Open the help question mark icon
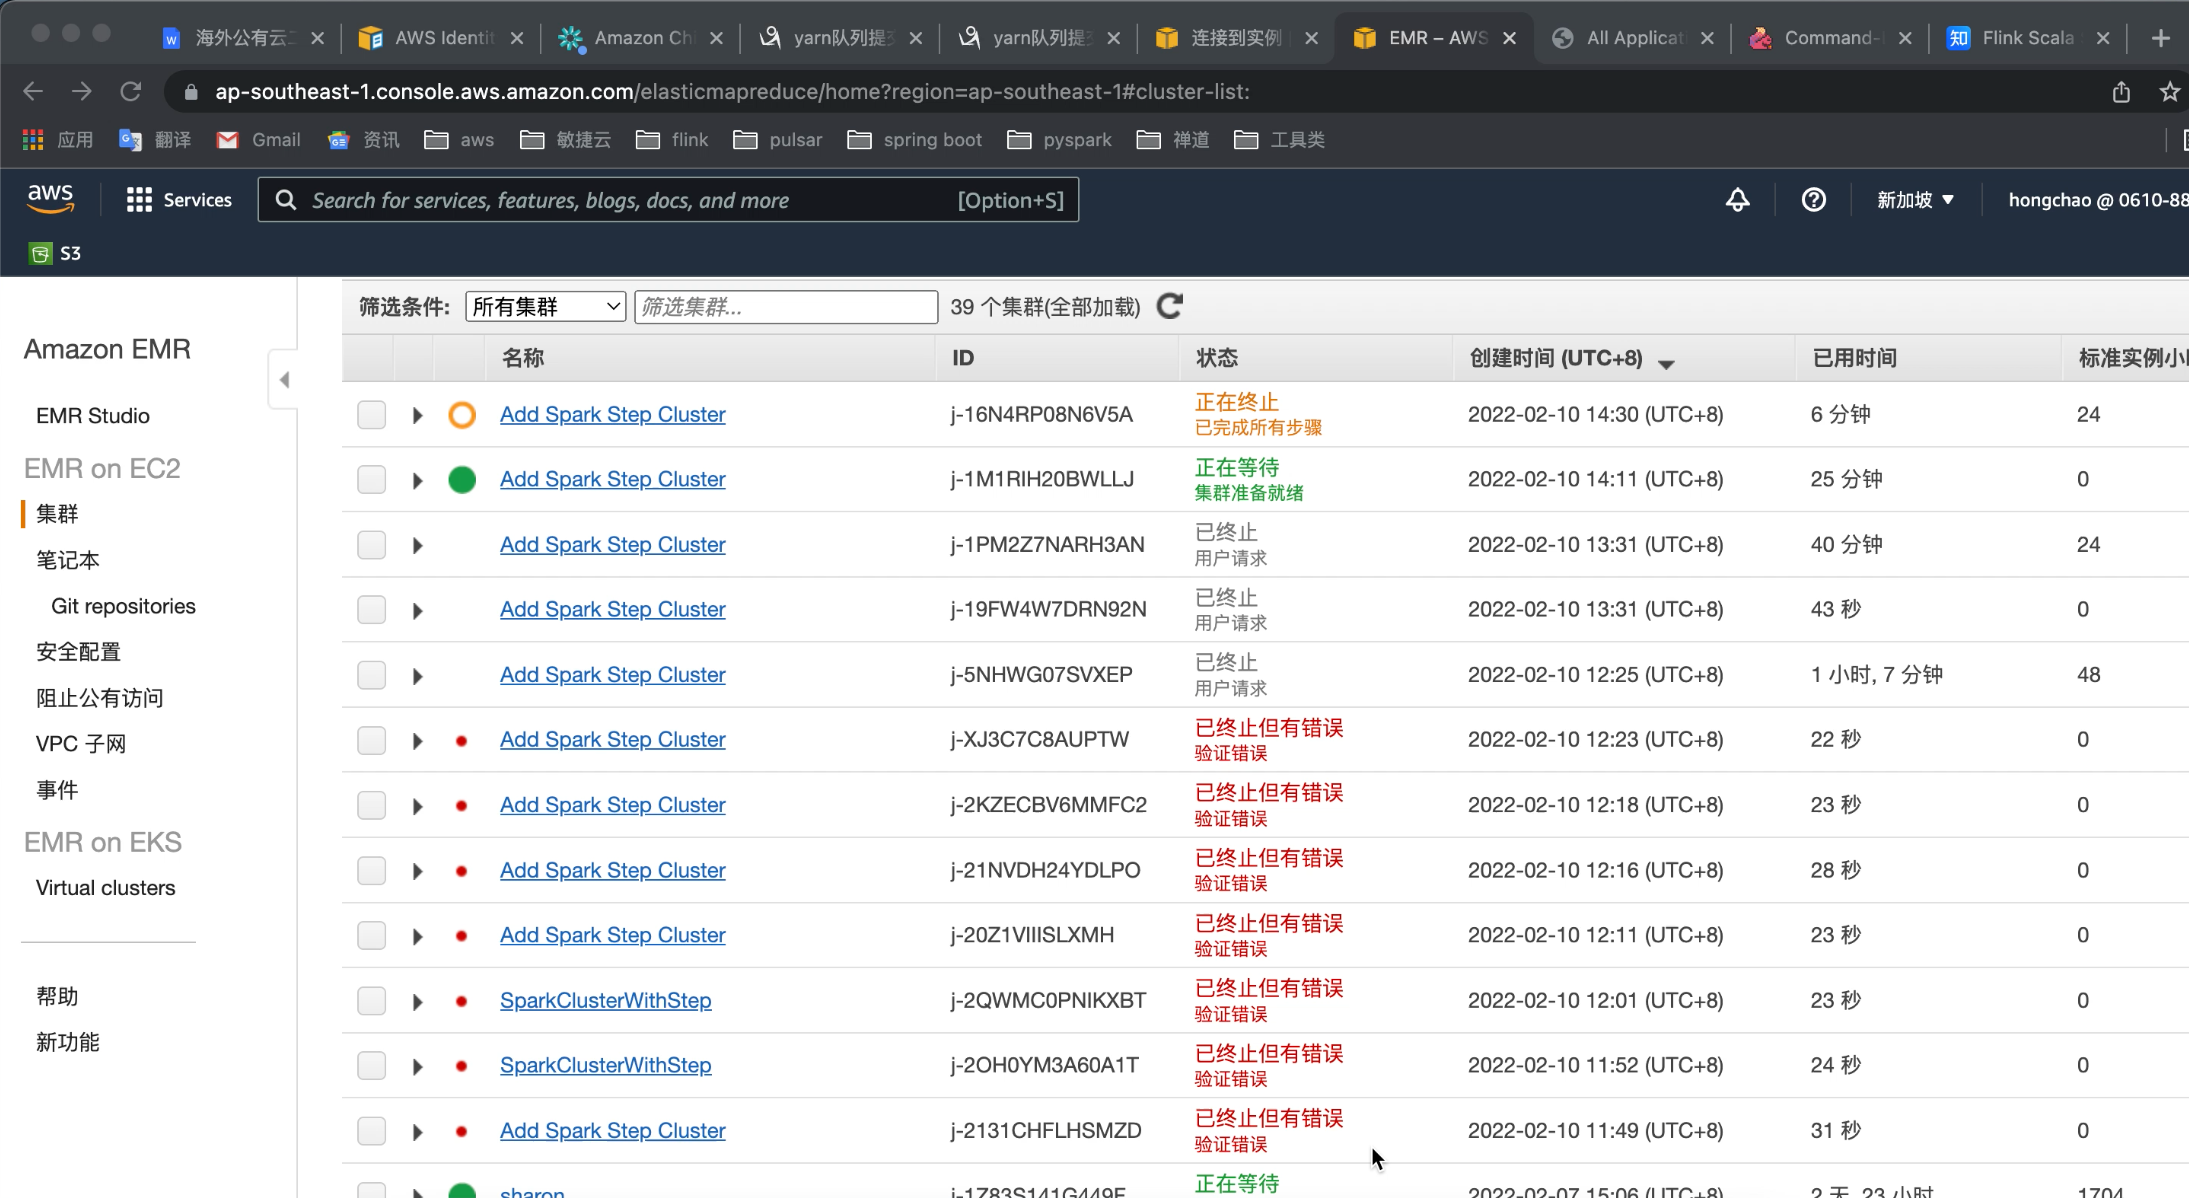Image resolution: width=2189 pixels, height=1198 pixels. coord(1813,200)
